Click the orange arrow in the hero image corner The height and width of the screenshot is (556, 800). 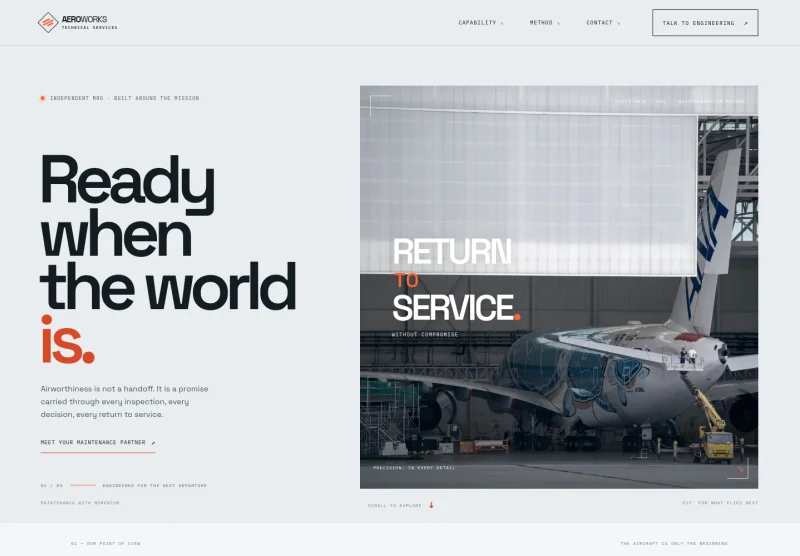pos(741,469)
